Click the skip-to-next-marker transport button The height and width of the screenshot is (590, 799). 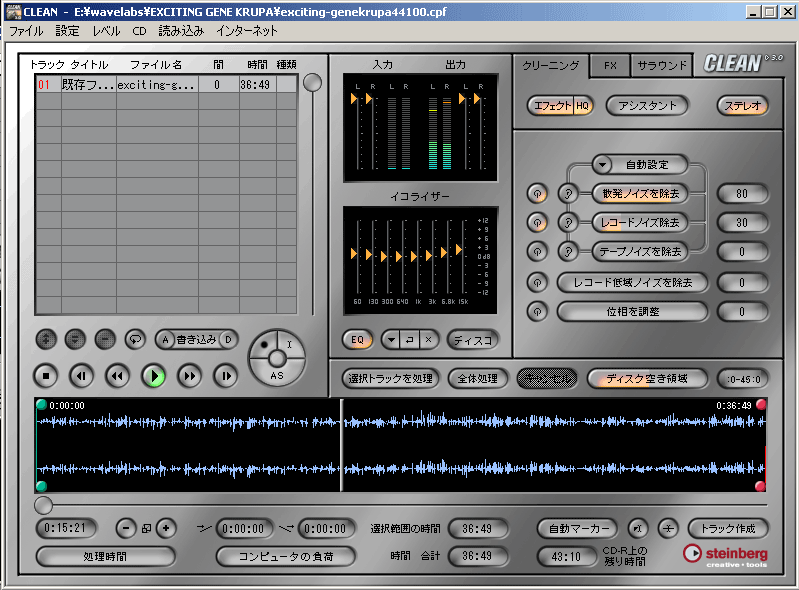[x=225, y=377]
